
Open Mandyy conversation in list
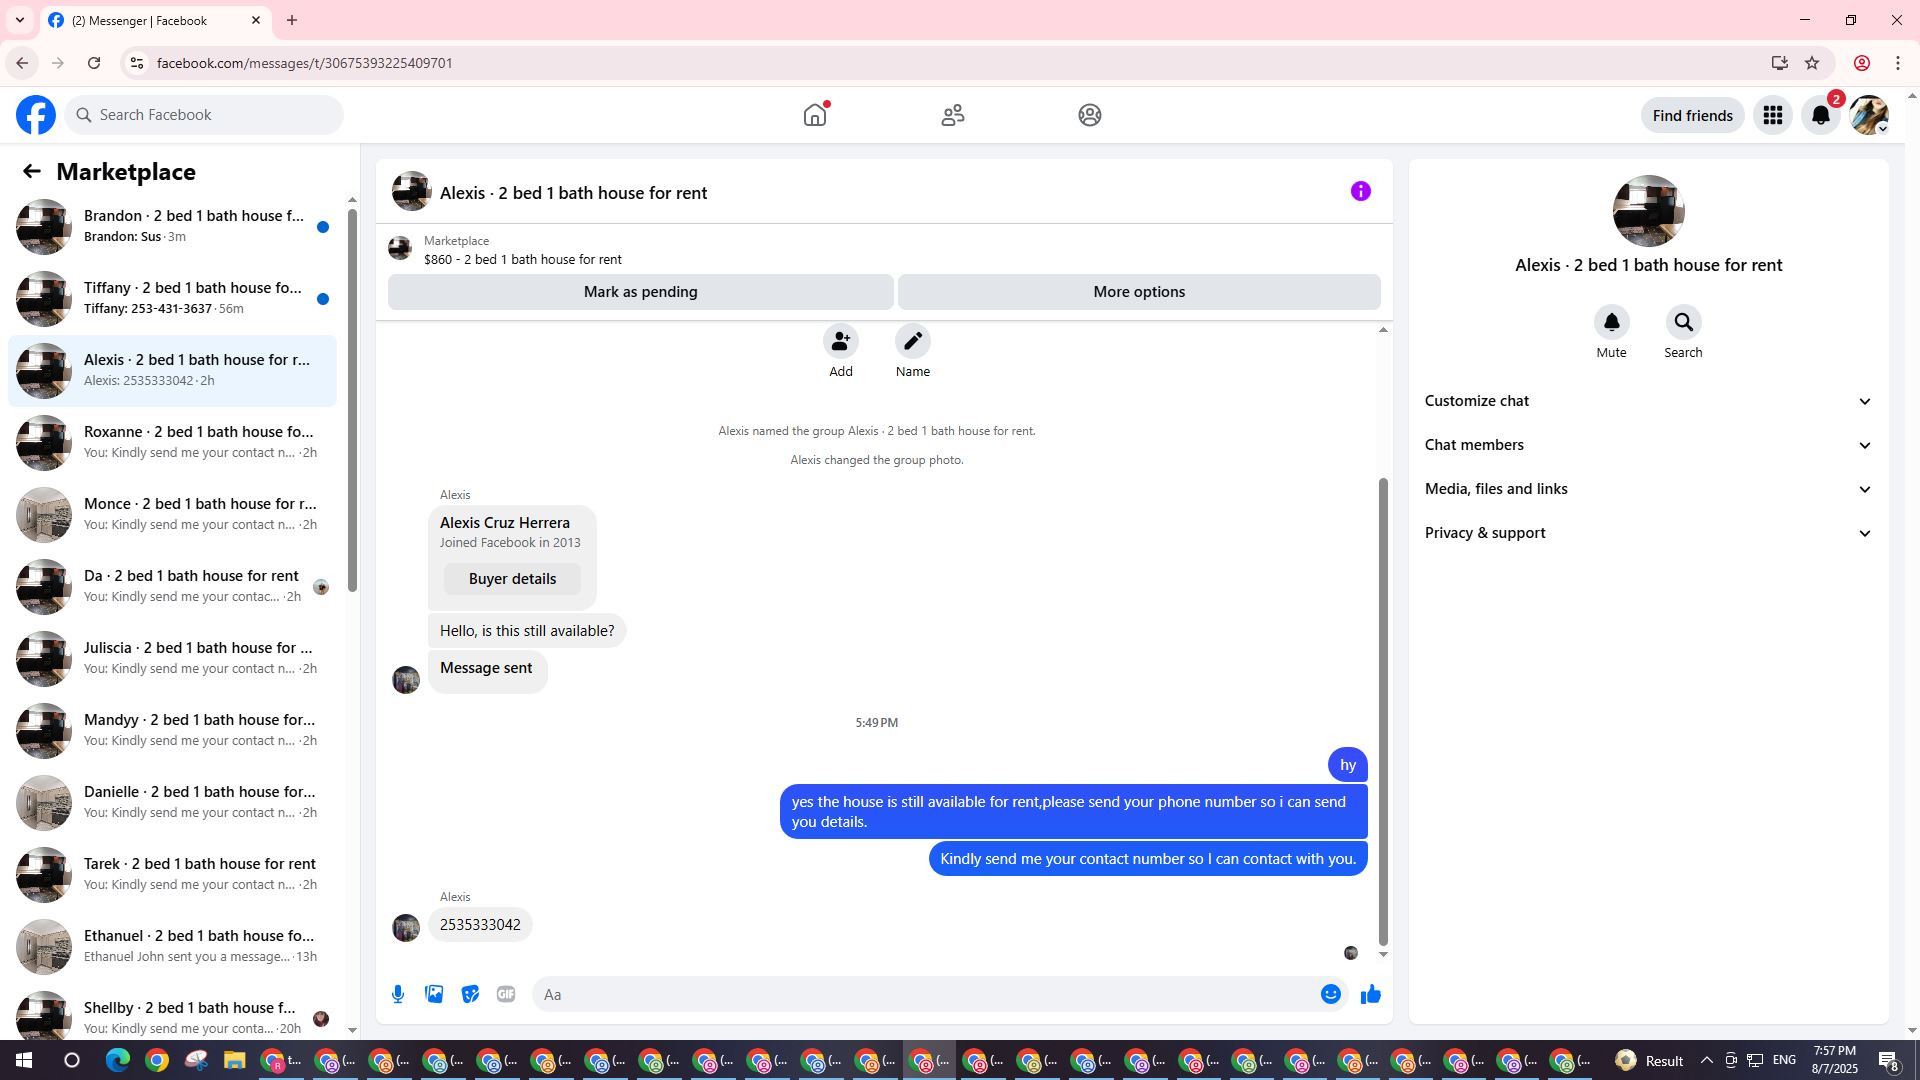172,731
